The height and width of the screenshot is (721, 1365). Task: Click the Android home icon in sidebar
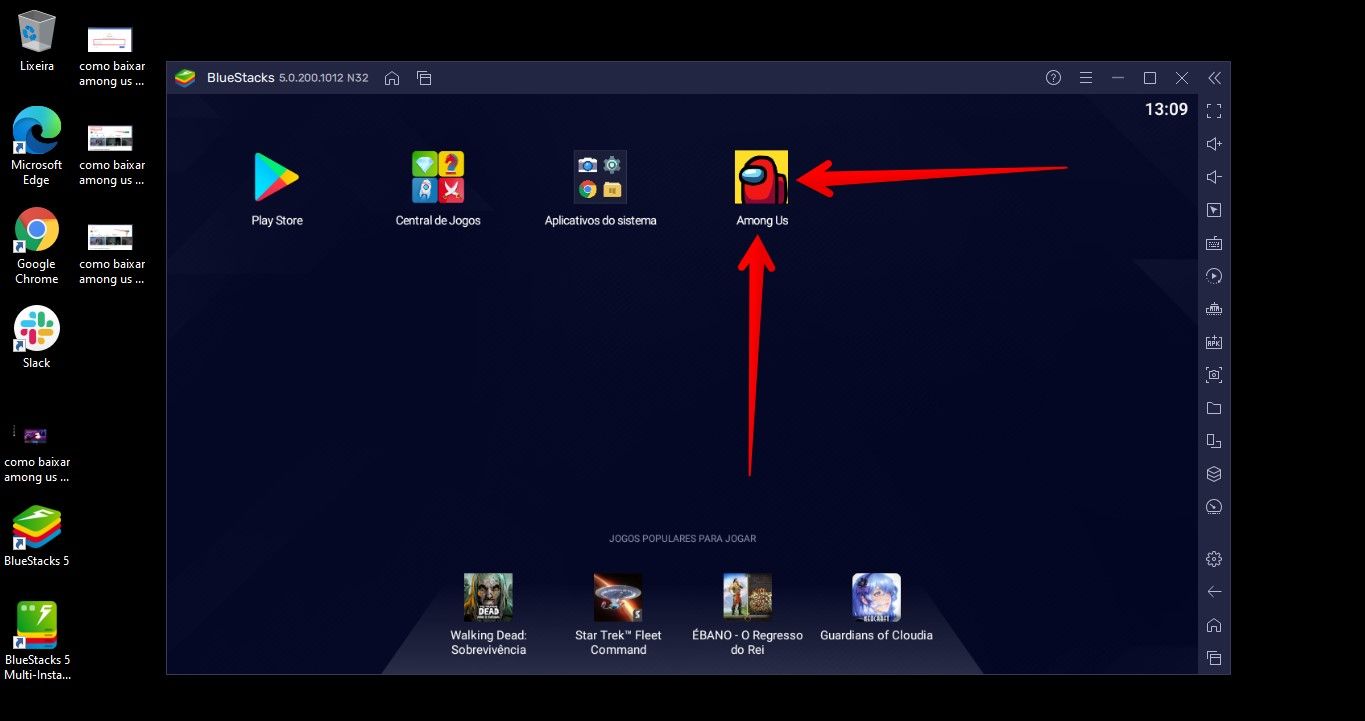pos(1214,625)
